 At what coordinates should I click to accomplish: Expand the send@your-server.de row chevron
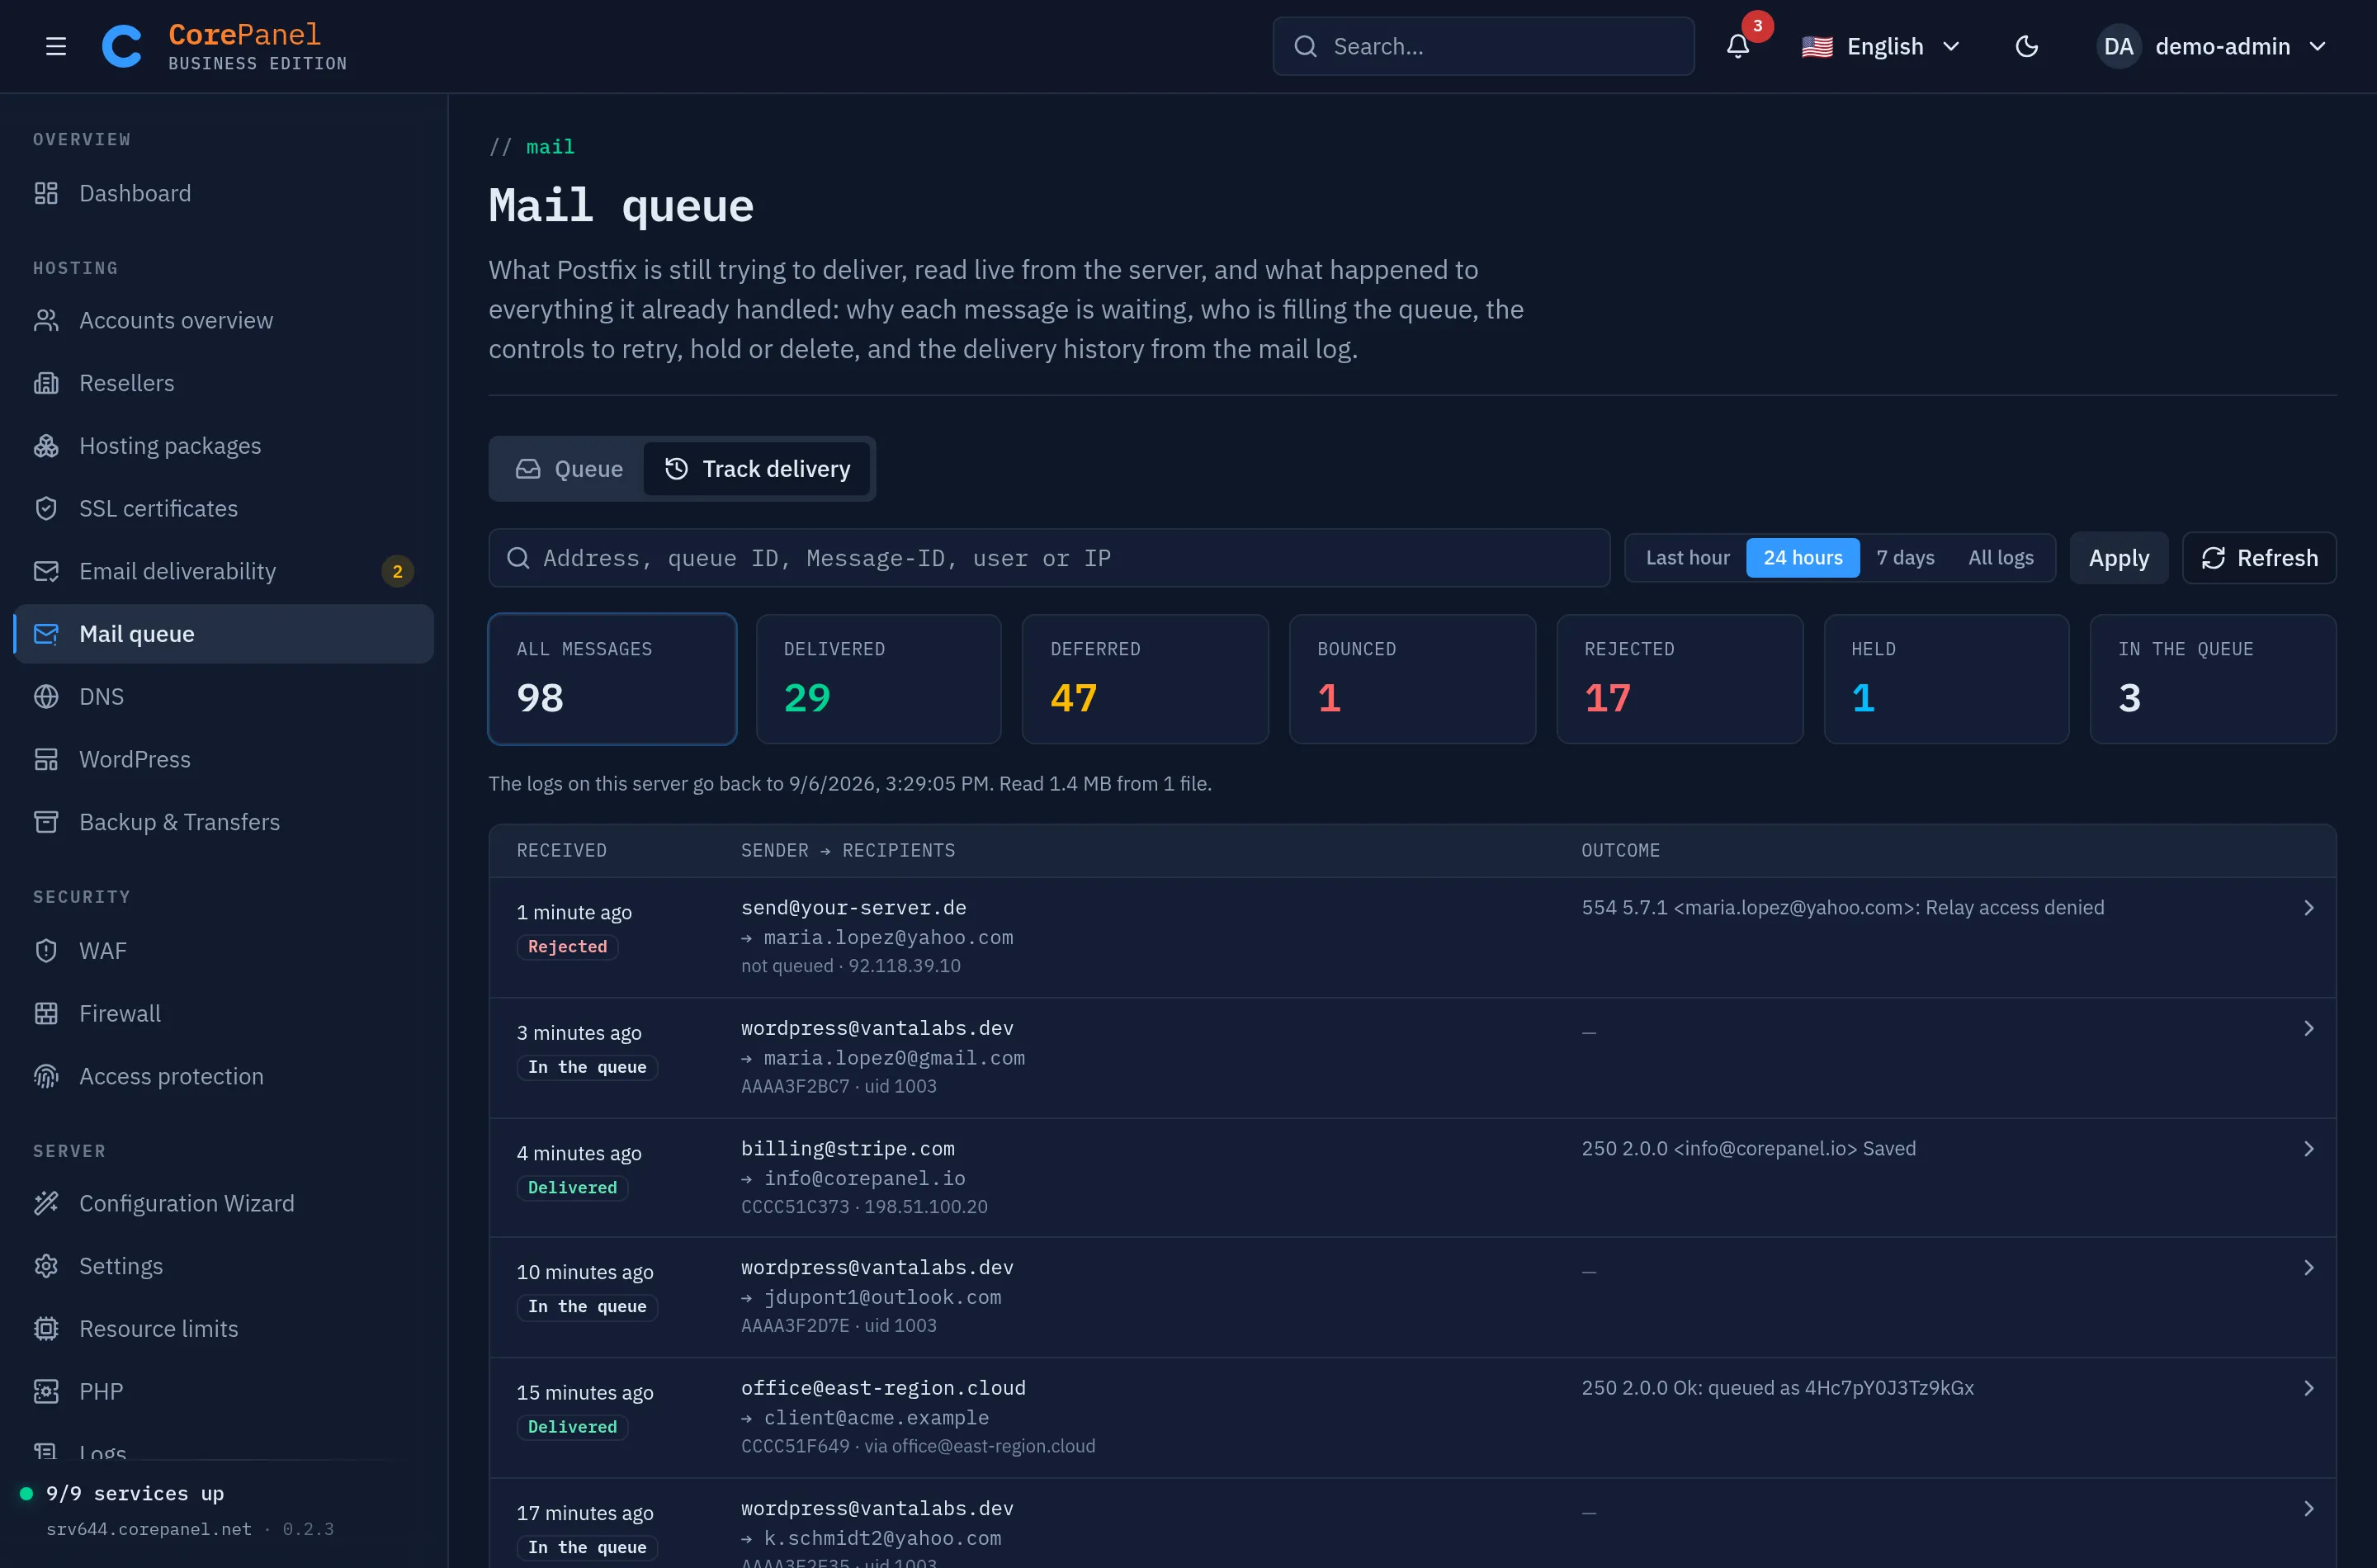click(x=2308, y=908)
